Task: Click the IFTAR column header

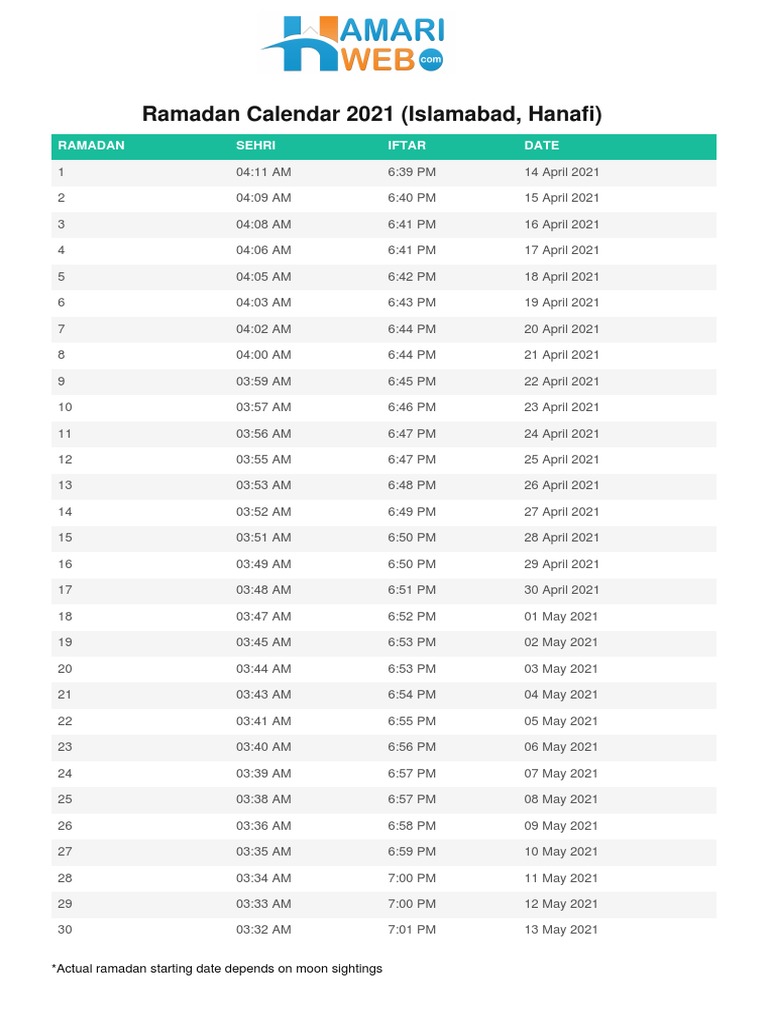Action: tap(407, 146)
